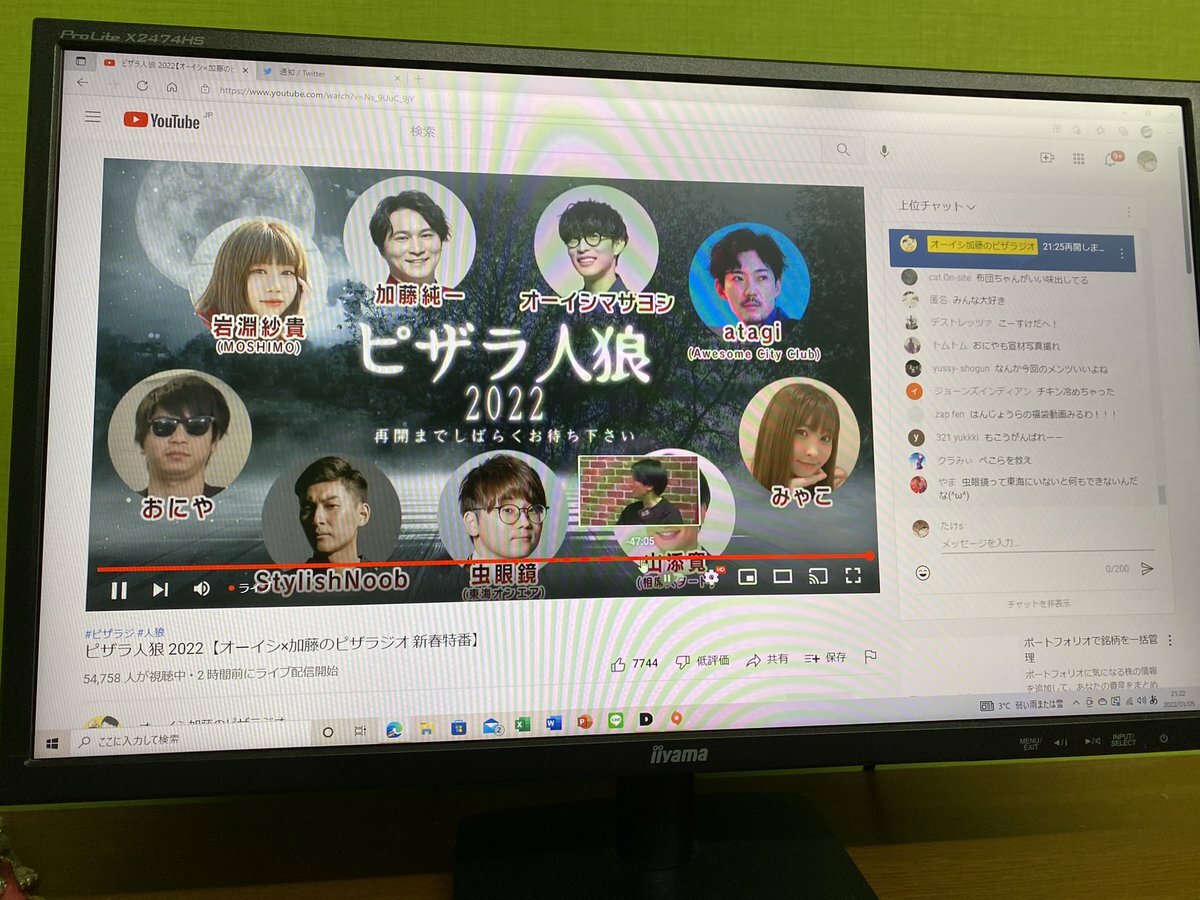Switch to miniplayer mode

746,576
